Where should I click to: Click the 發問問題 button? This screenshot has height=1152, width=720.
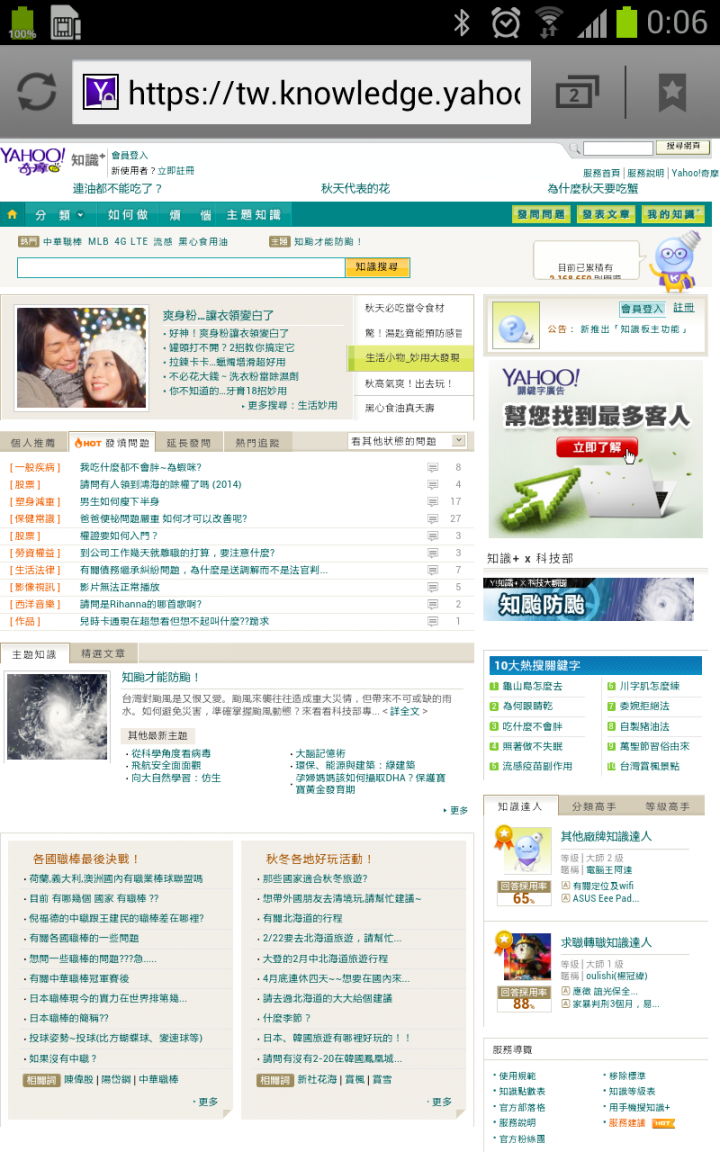[x=541, y=215]
